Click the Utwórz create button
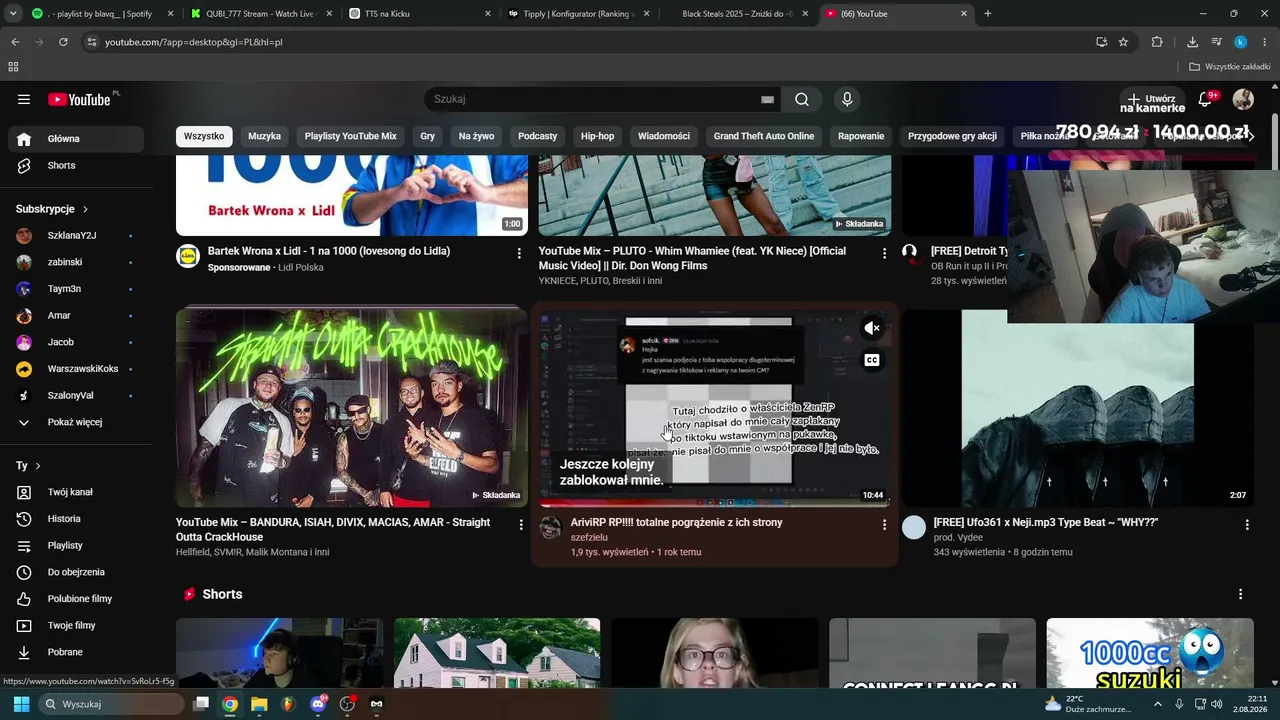The image size is (1280, 720). (1153, 99)
